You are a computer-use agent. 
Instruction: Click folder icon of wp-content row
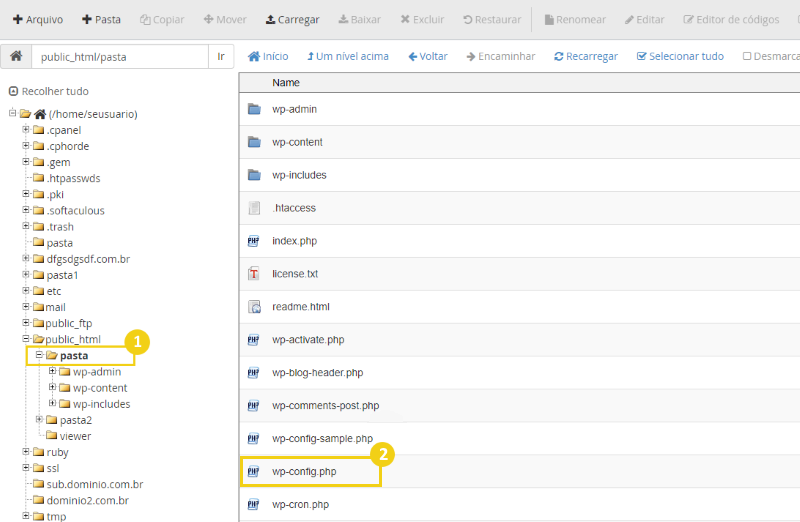(x=254, y=142)
